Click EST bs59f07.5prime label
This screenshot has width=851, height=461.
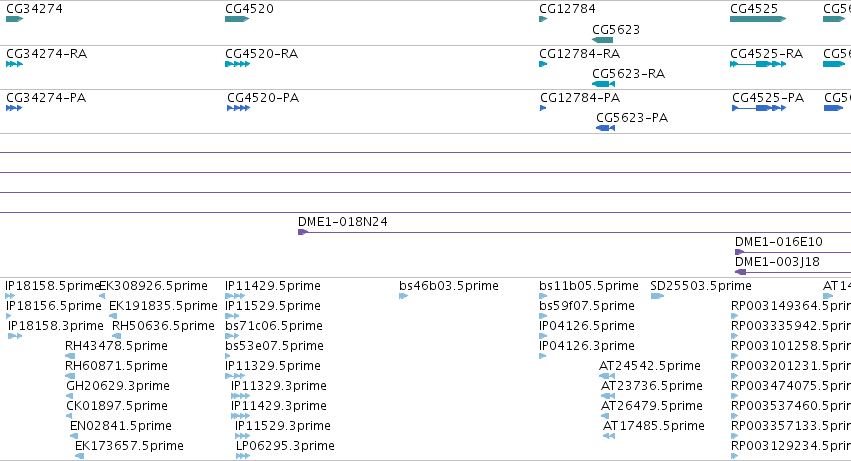pos(587,306)
